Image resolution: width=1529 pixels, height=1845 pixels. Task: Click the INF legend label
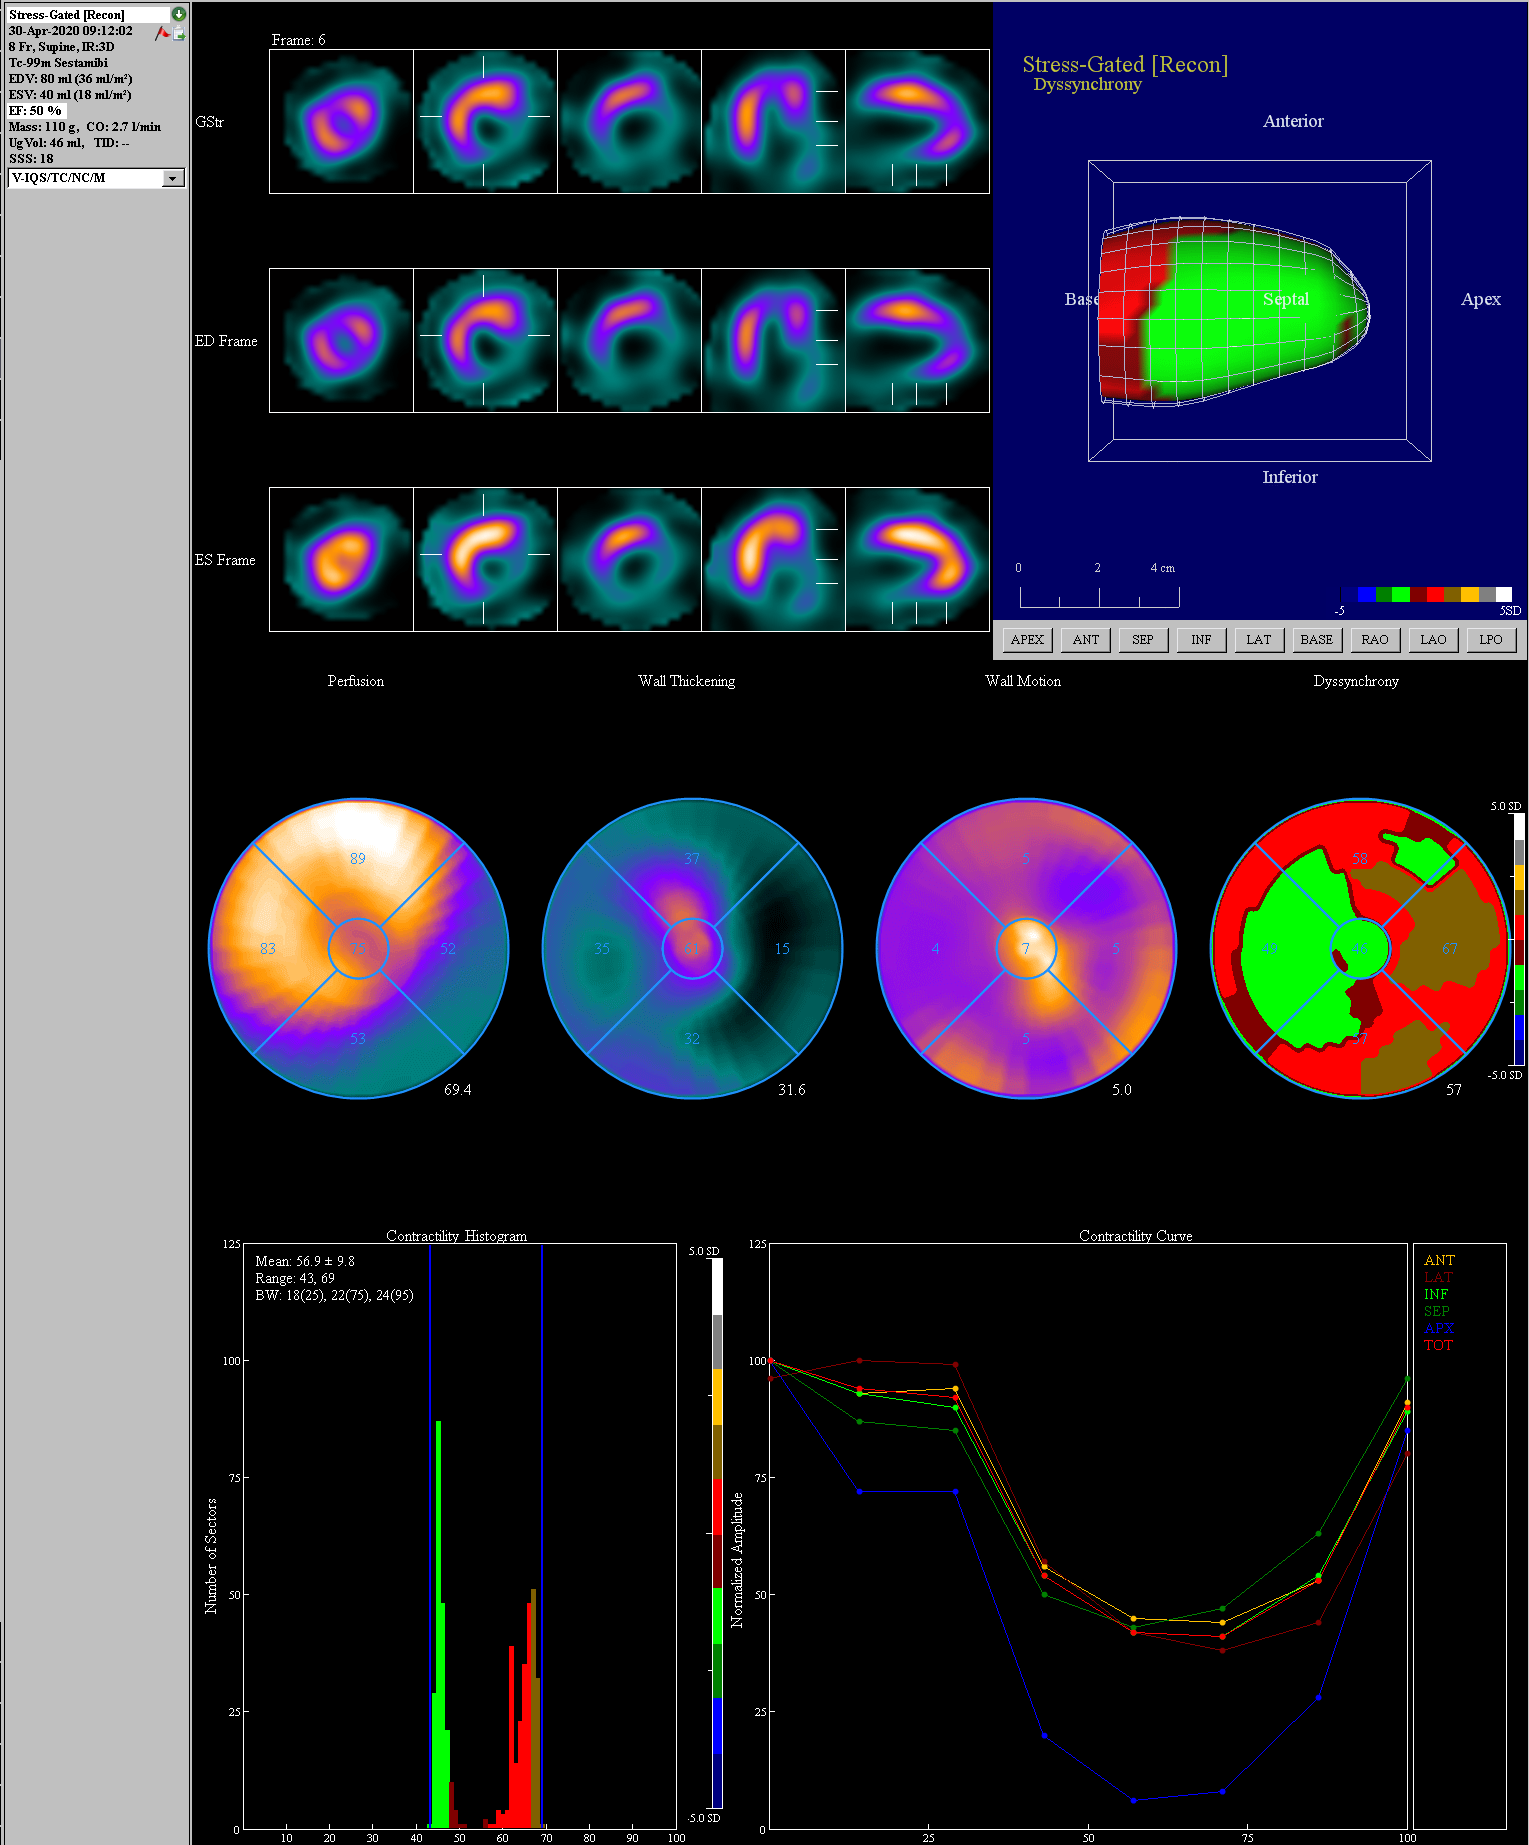click(x=1436, y=1295)
